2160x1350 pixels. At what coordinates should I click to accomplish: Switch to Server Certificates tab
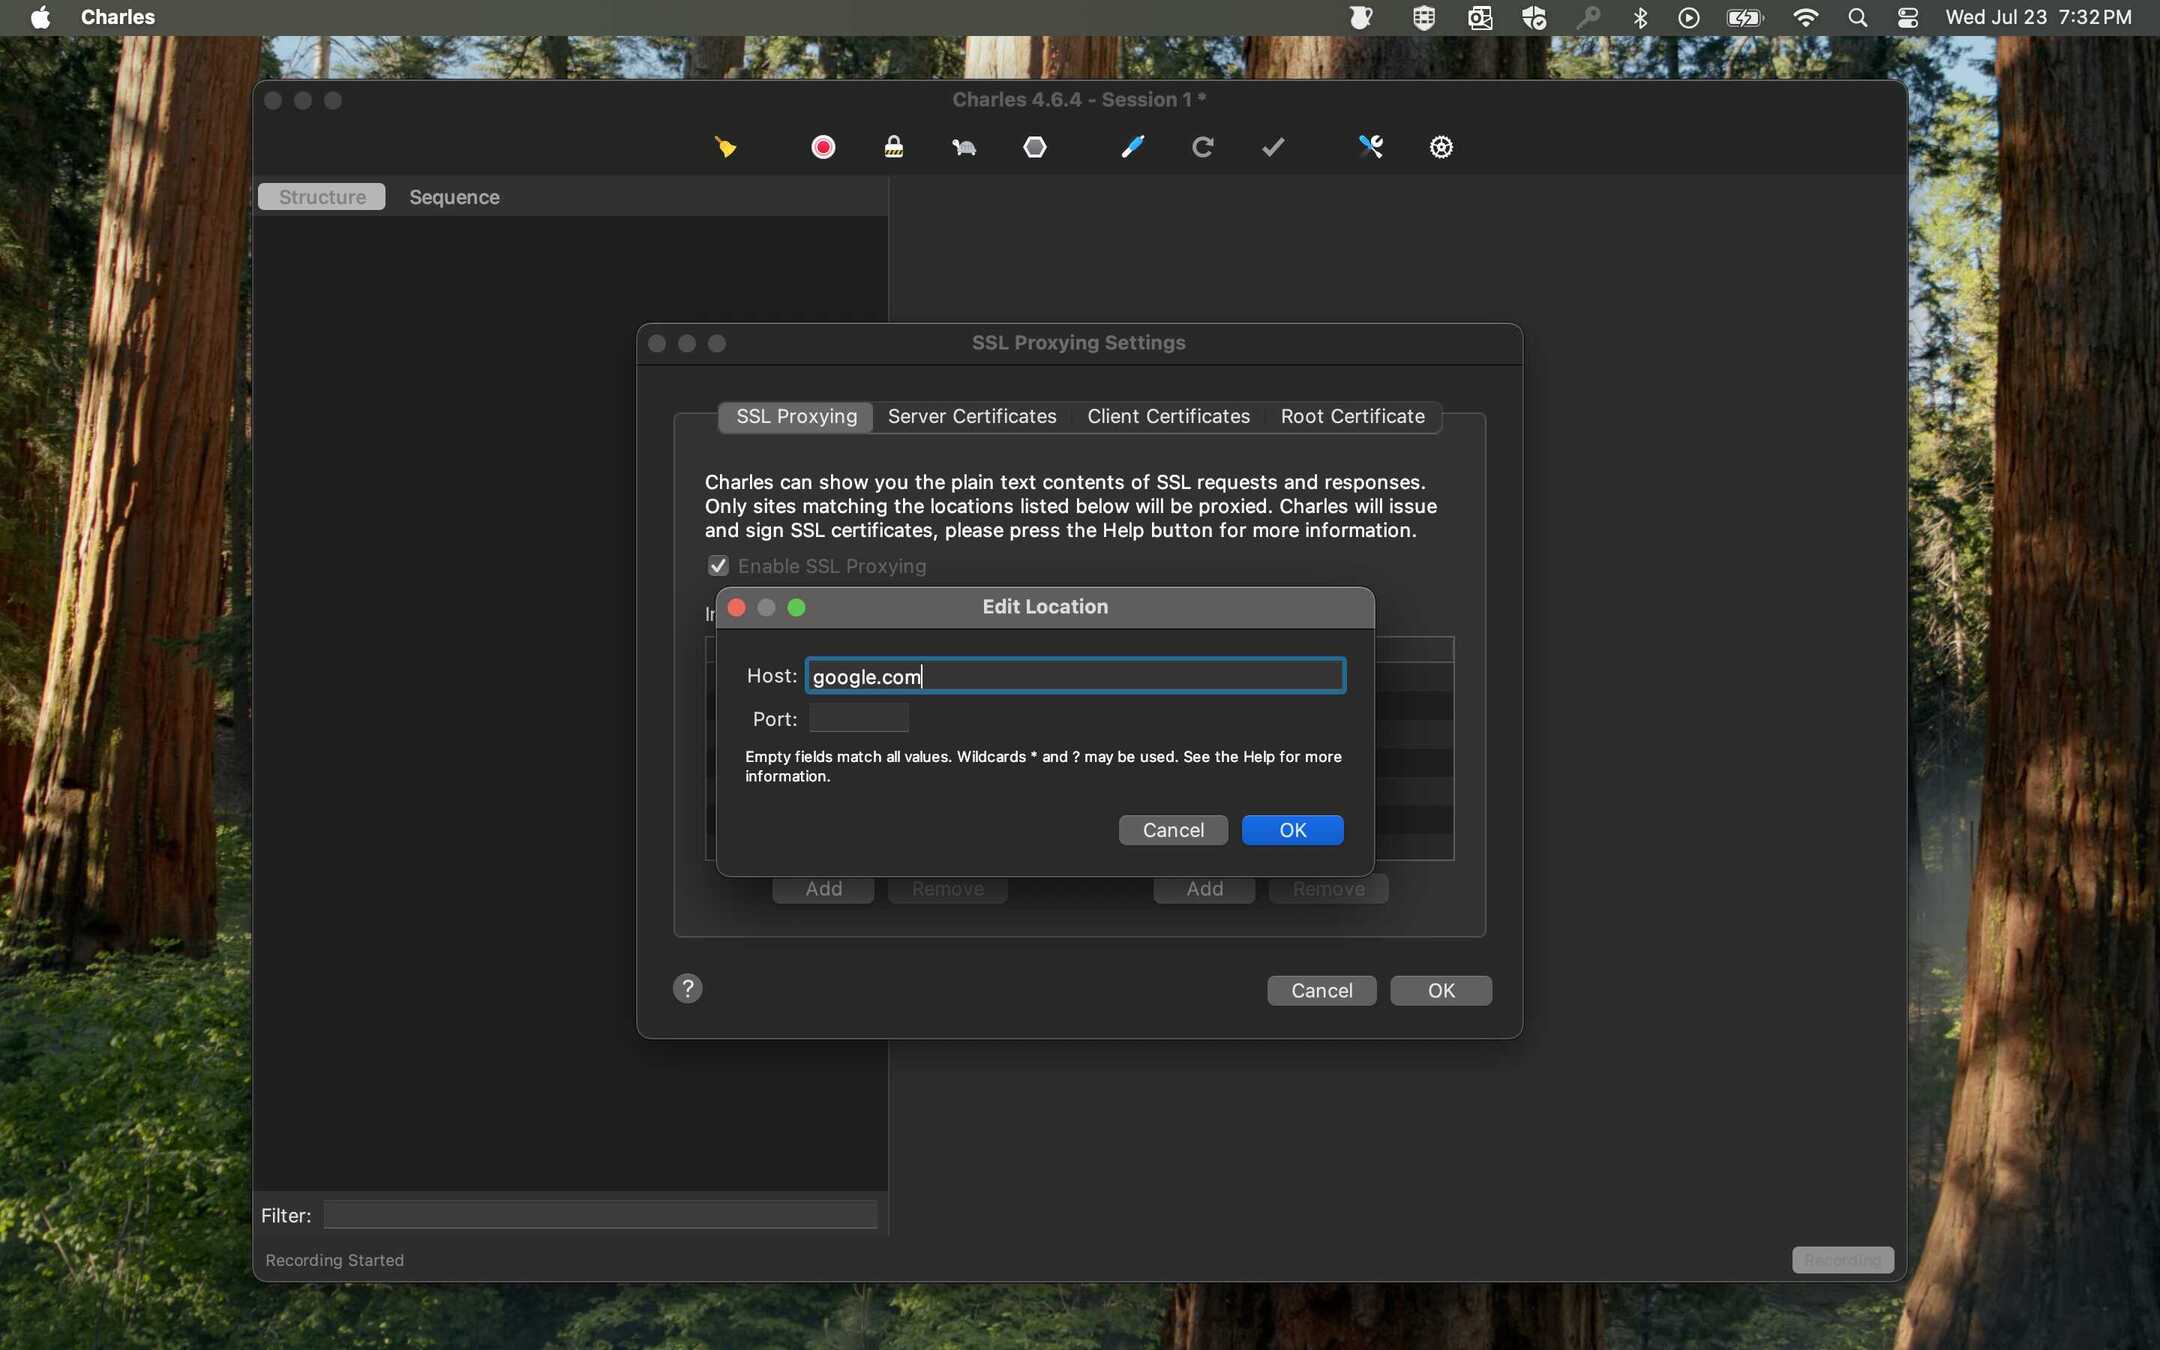[x=972, y=416]
